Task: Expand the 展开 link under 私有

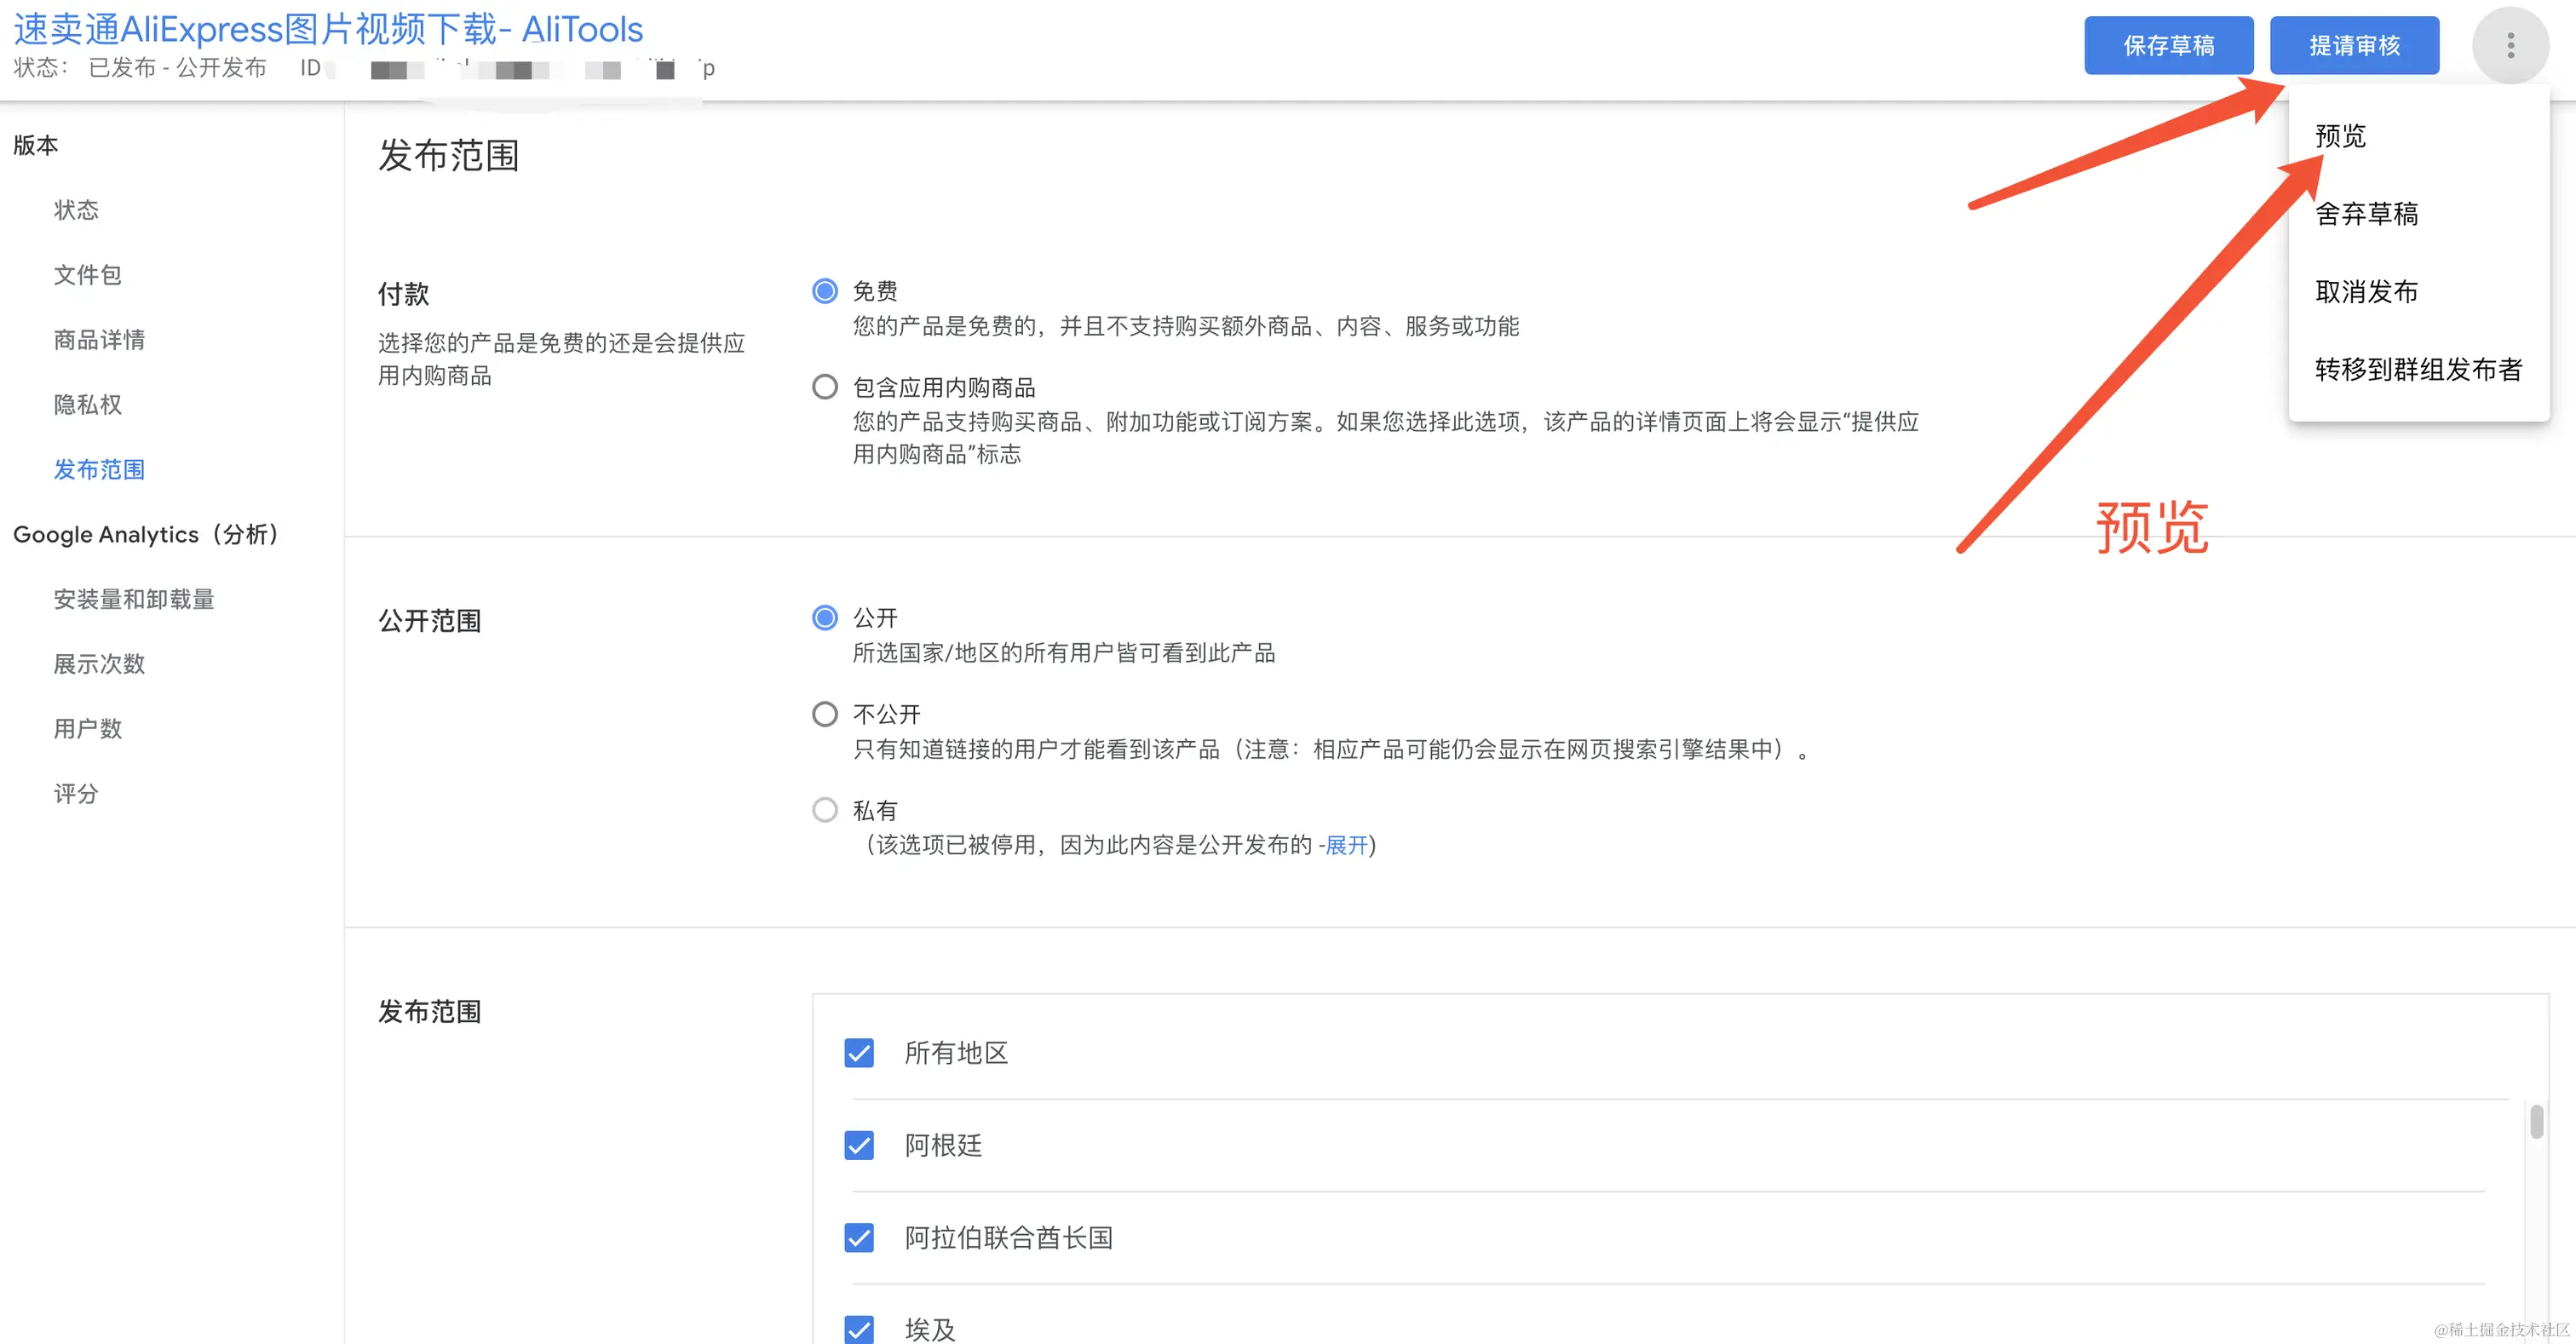Action: tap(1346, 845)
